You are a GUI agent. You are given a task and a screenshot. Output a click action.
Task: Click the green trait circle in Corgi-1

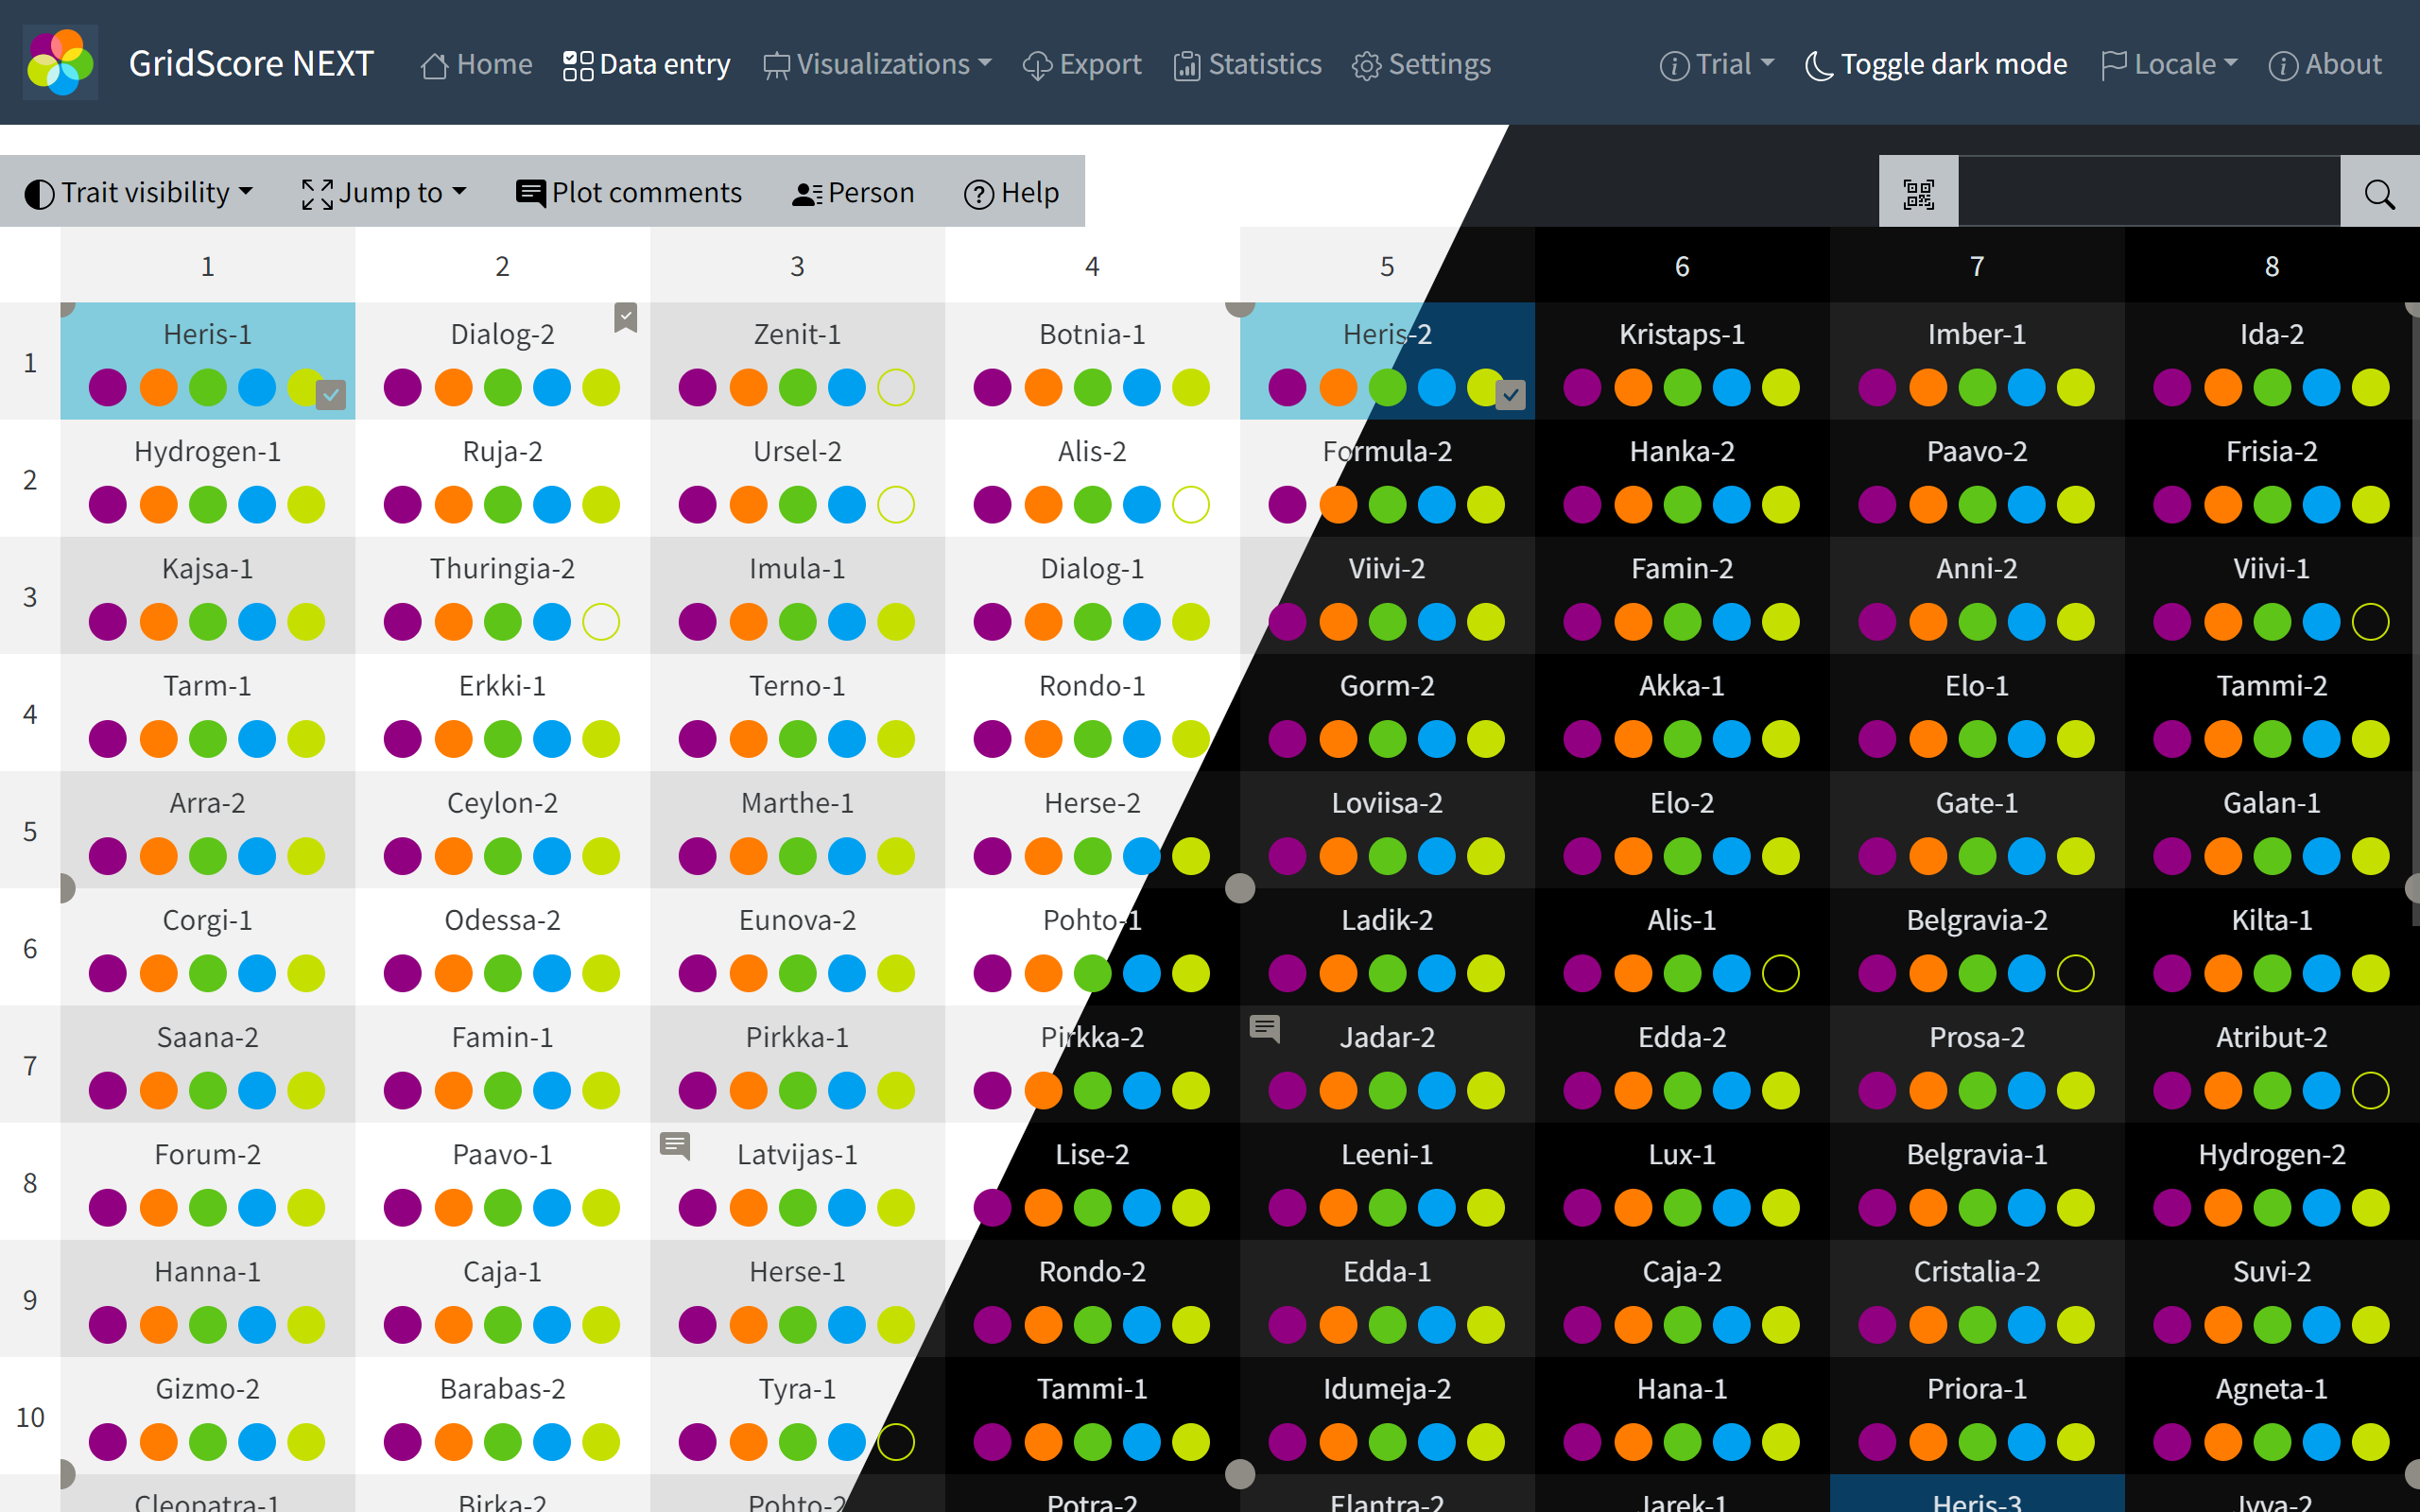pos(208,973)
